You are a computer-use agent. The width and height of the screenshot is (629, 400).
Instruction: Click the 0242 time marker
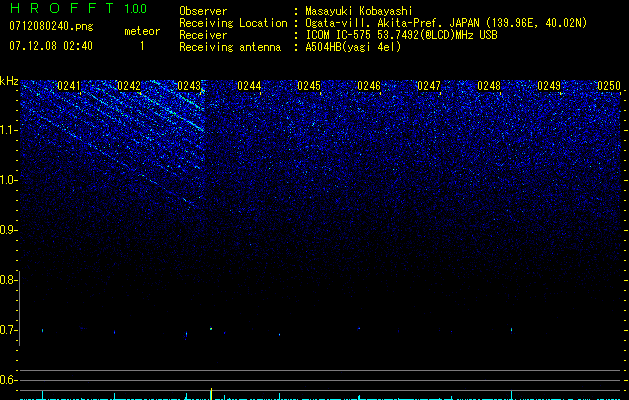(129, 86)
